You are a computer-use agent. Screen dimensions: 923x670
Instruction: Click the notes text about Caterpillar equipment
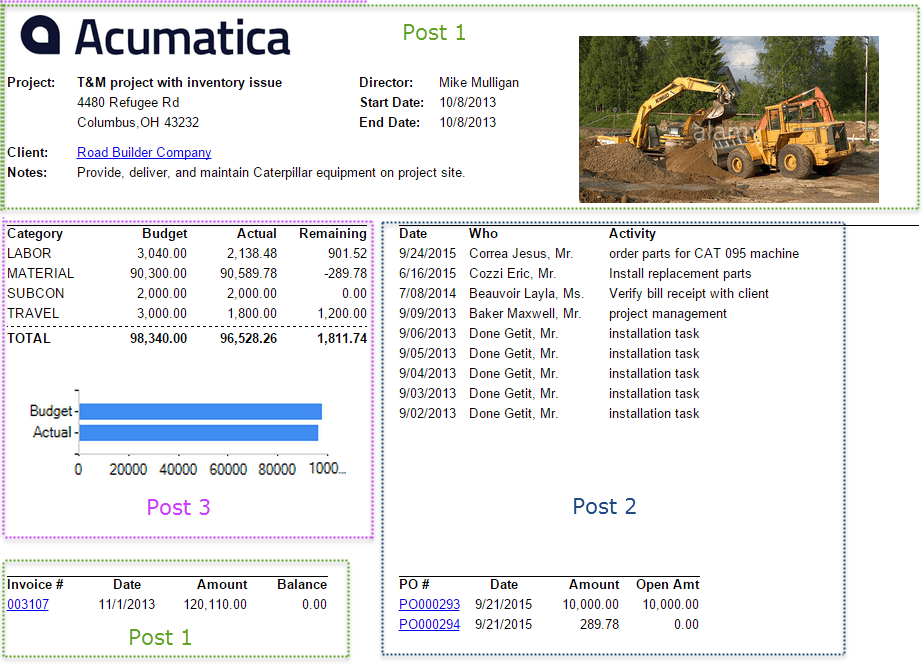pos(271,173)
